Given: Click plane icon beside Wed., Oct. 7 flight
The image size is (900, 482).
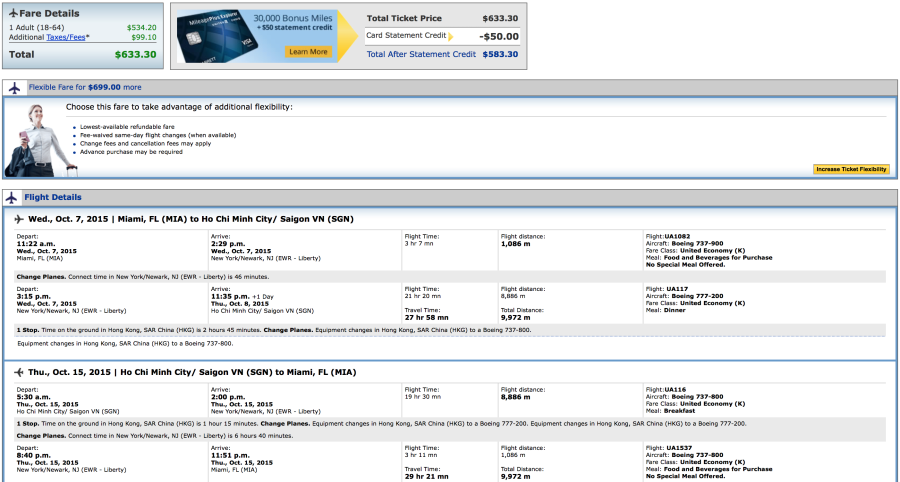Looking at the screenshot, I should pyautogui.click(x=19, y=219).
